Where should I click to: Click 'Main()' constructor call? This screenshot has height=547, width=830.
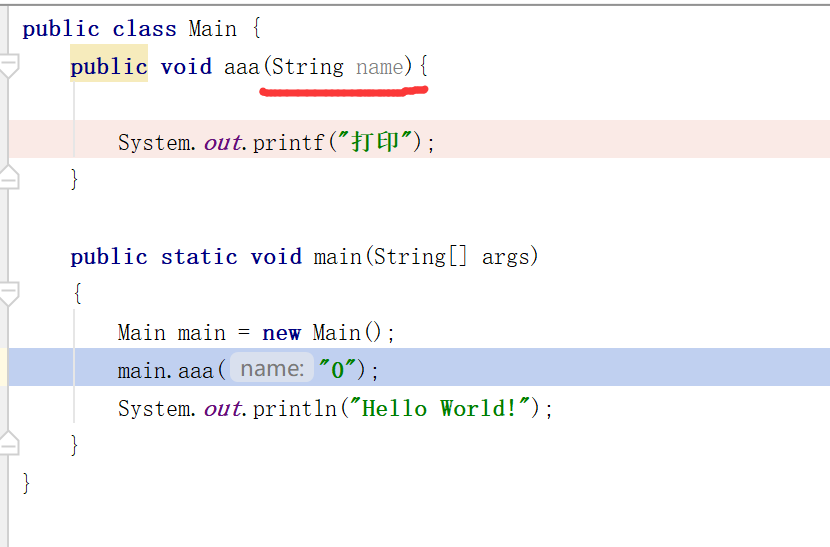tap(347, 333)
